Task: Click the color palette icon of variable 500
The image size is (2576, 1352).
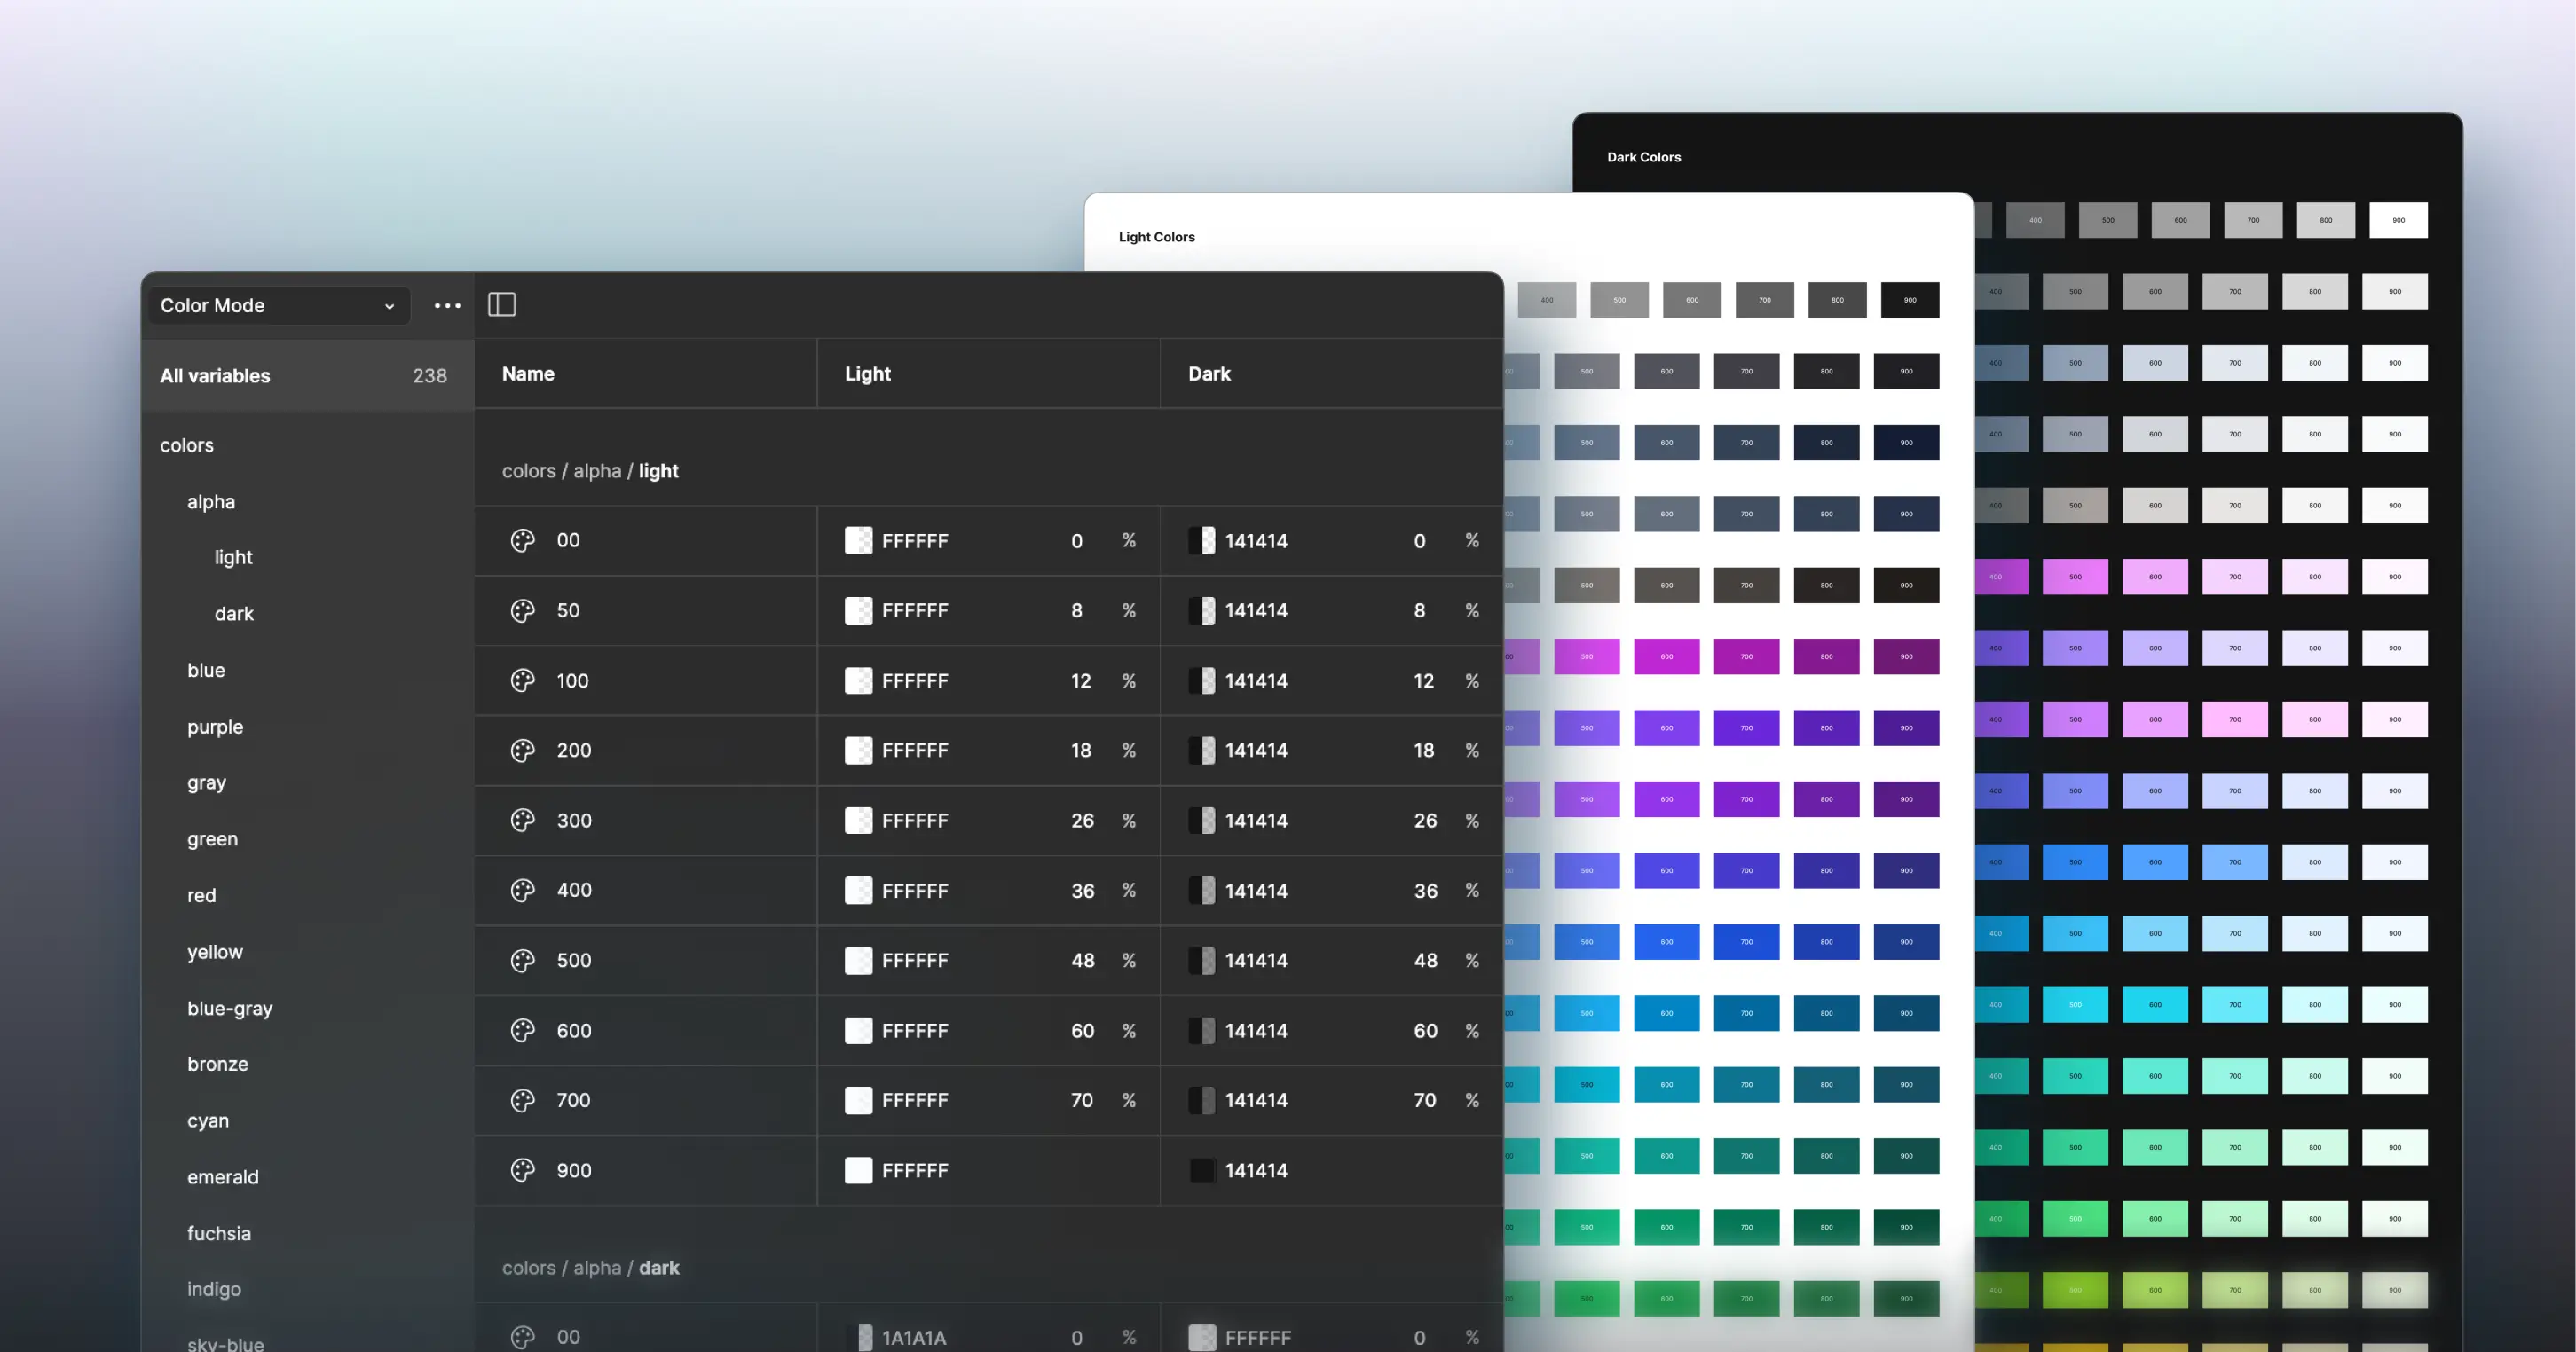Action: [x=523, y=960]
